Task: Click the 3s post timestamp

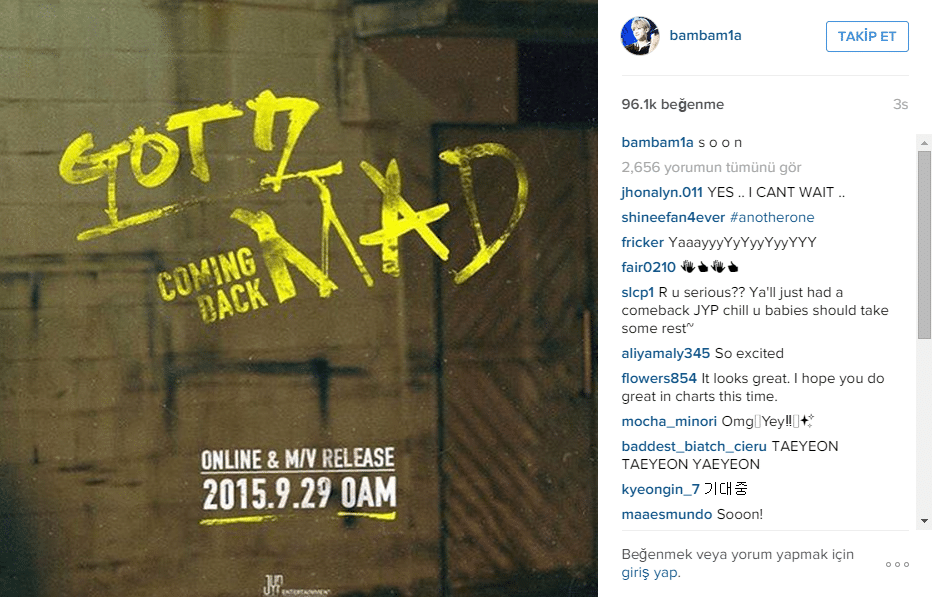Action: [x=900, y=104]
